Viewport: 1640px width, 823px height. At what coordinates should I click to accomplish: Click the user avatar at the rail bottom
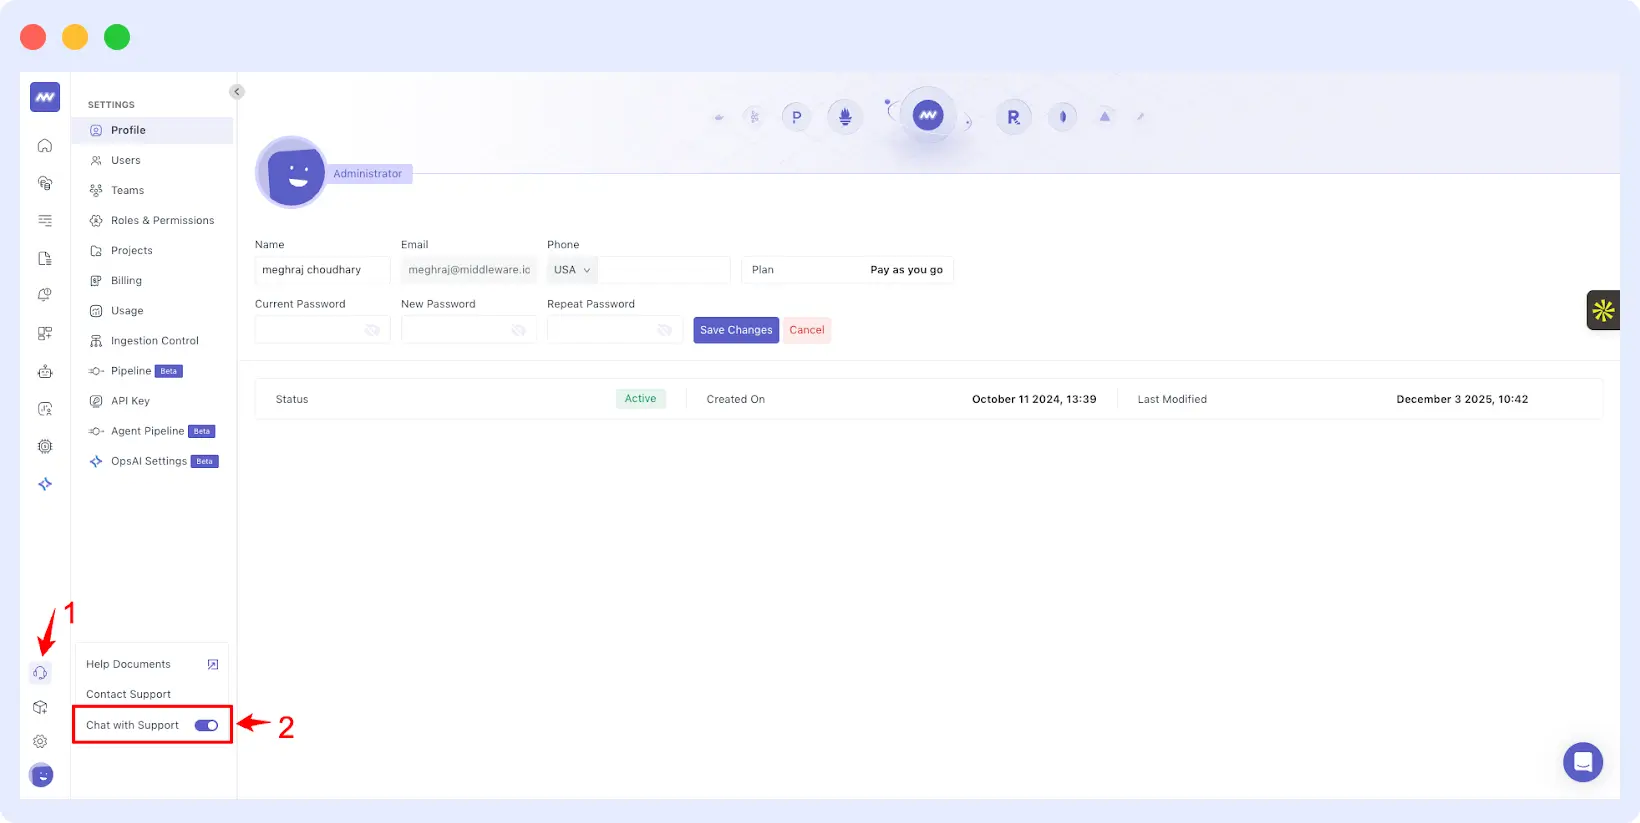41,775
